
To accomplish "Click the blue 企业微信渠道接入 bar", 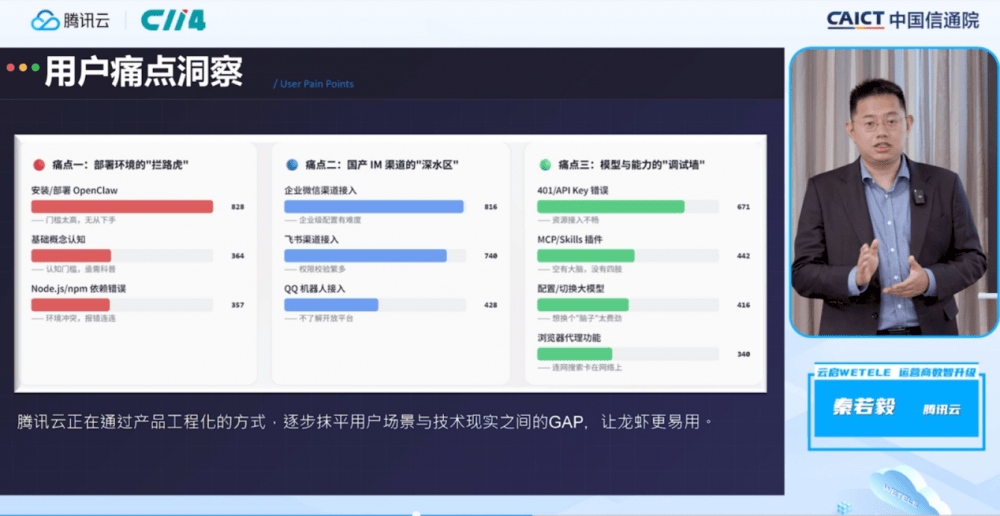I will pyautogui.click(x=374, y=207).
